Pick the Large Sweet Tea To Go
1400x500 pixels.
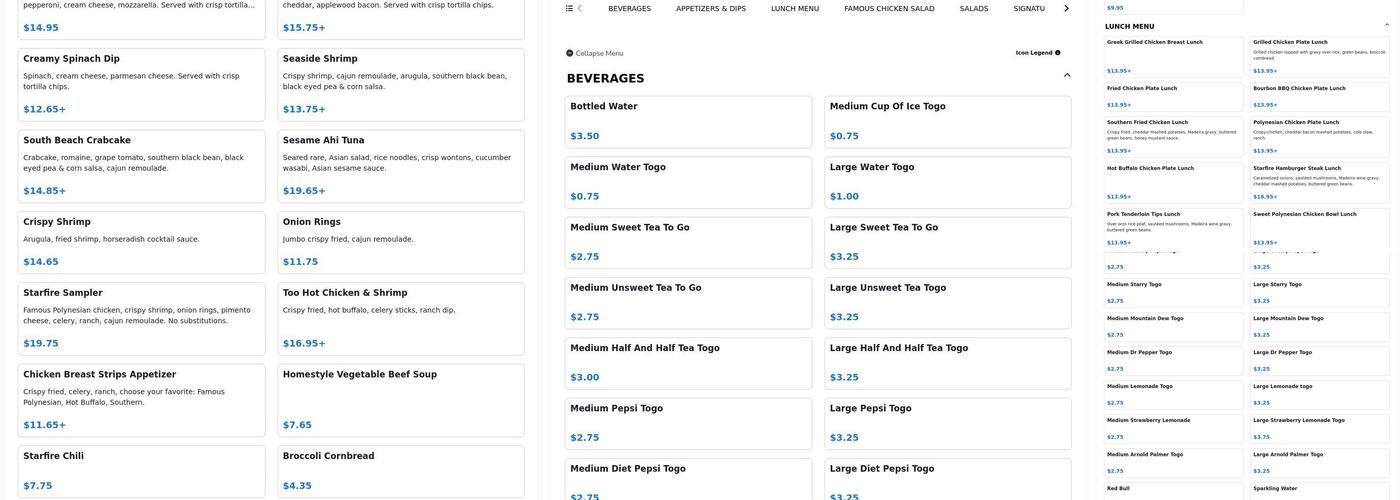[x=947, y=242]
